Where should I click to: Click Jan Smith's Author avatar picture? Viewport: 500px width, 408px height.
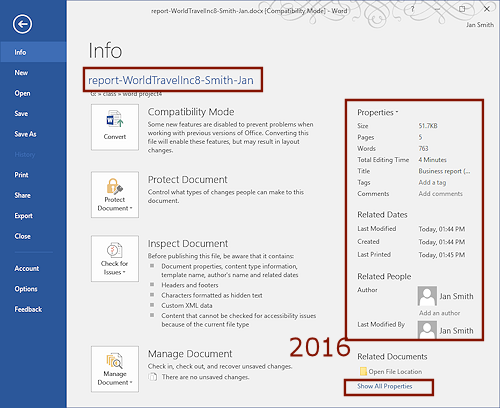pyautogui.click(x=427, y=296)
